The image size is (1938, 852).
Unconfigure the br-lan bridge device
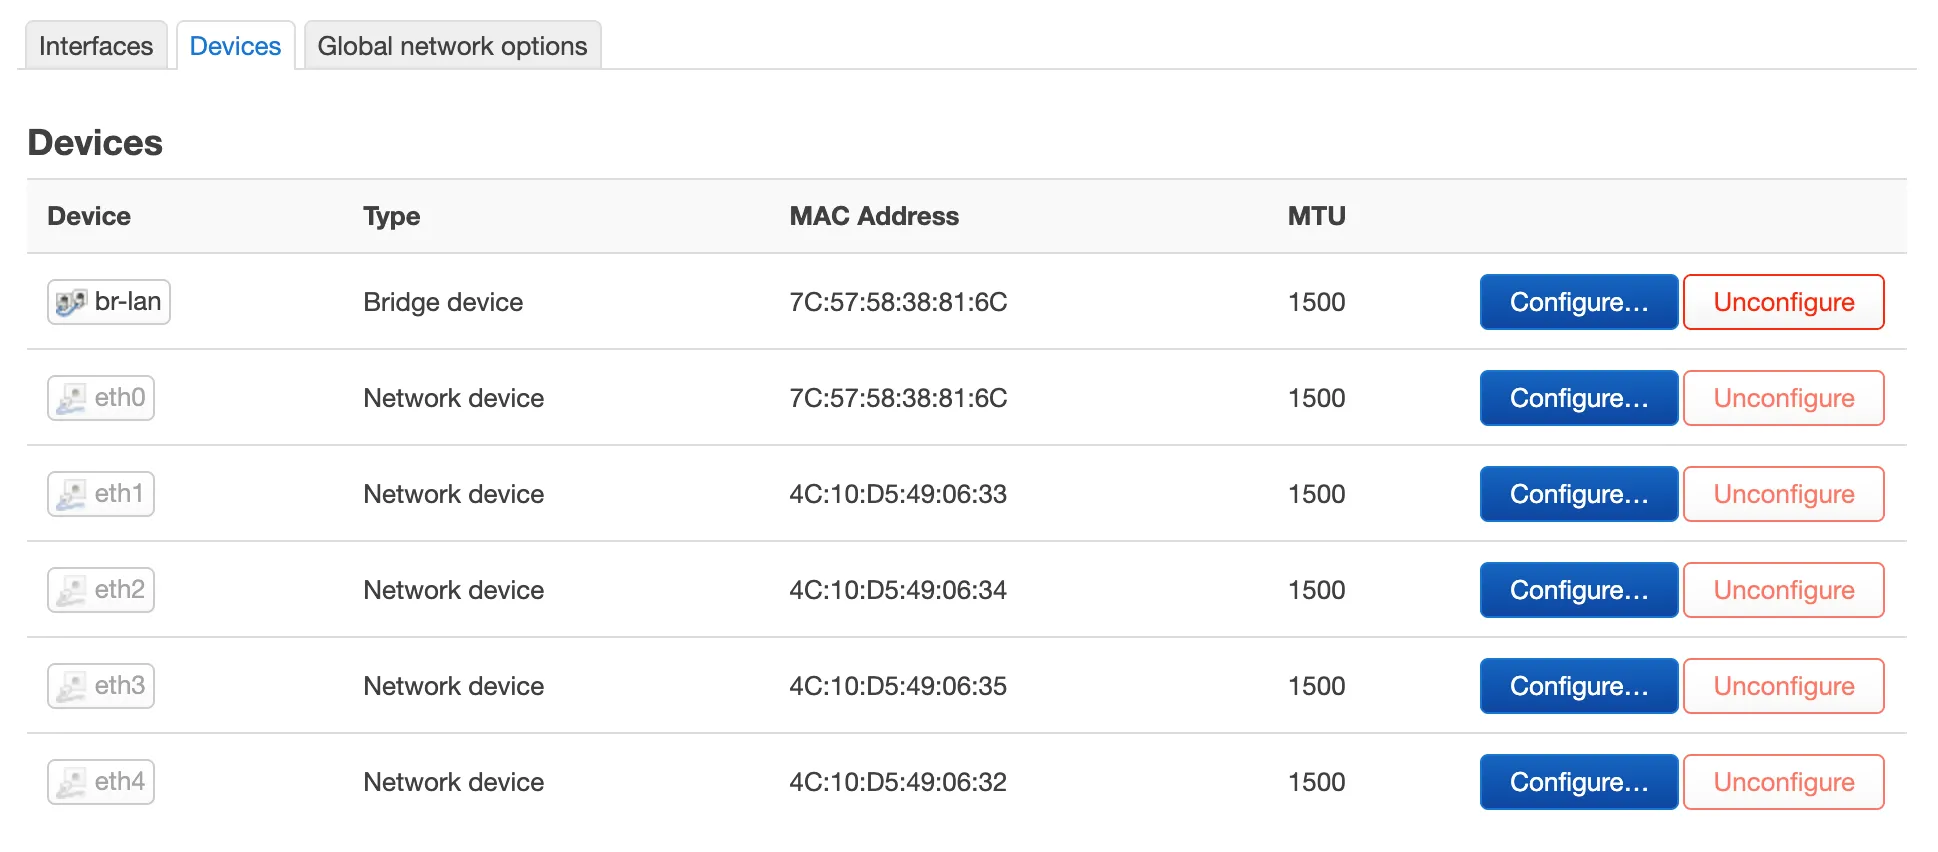(x=1783, y=302)
